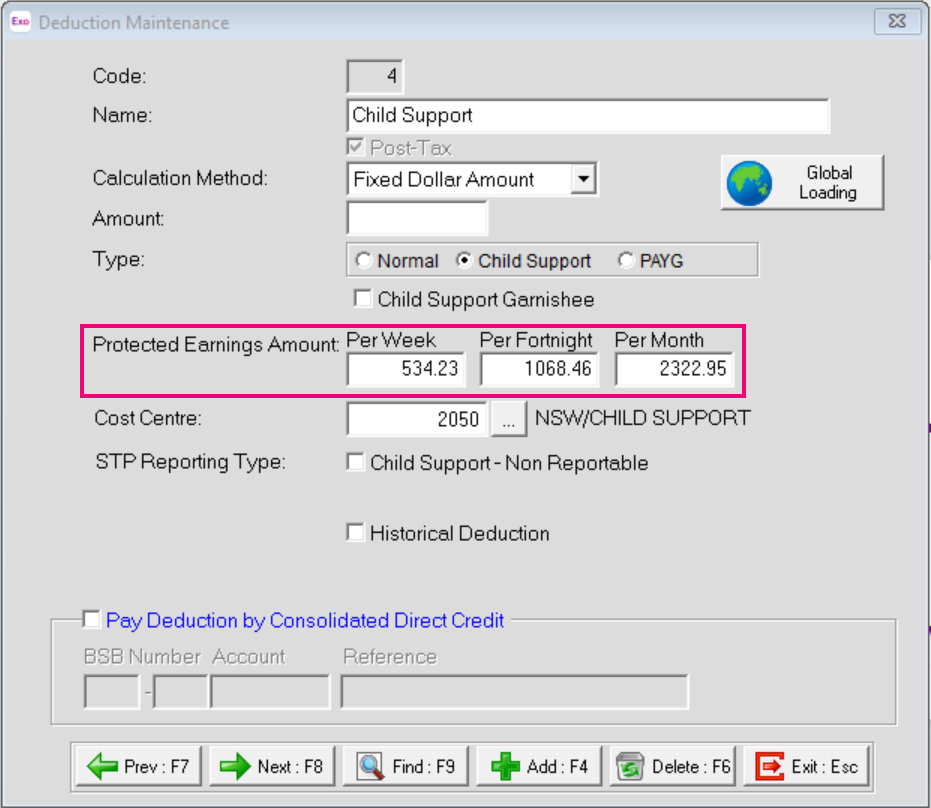Select the Normal type radio button
The image size is (931, 808).
click(x=363, y=261)
